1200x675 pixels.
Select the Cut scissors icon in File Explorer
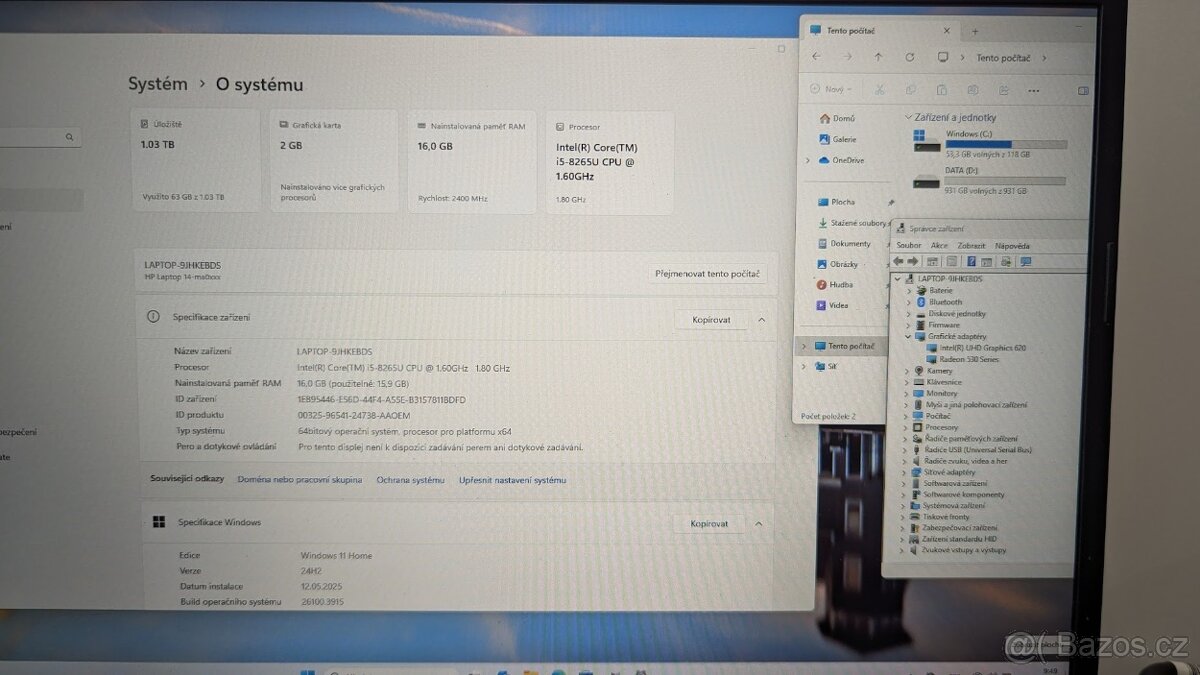(x=880, y=89)
